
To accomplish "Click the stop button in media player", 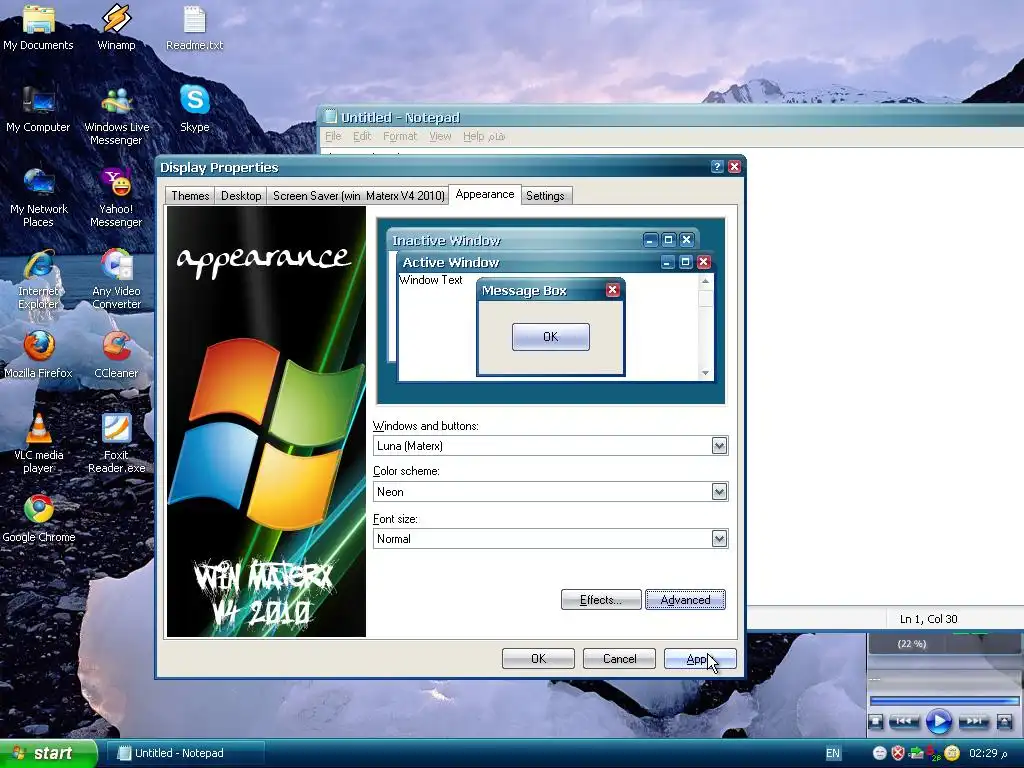I will (876, 722).
